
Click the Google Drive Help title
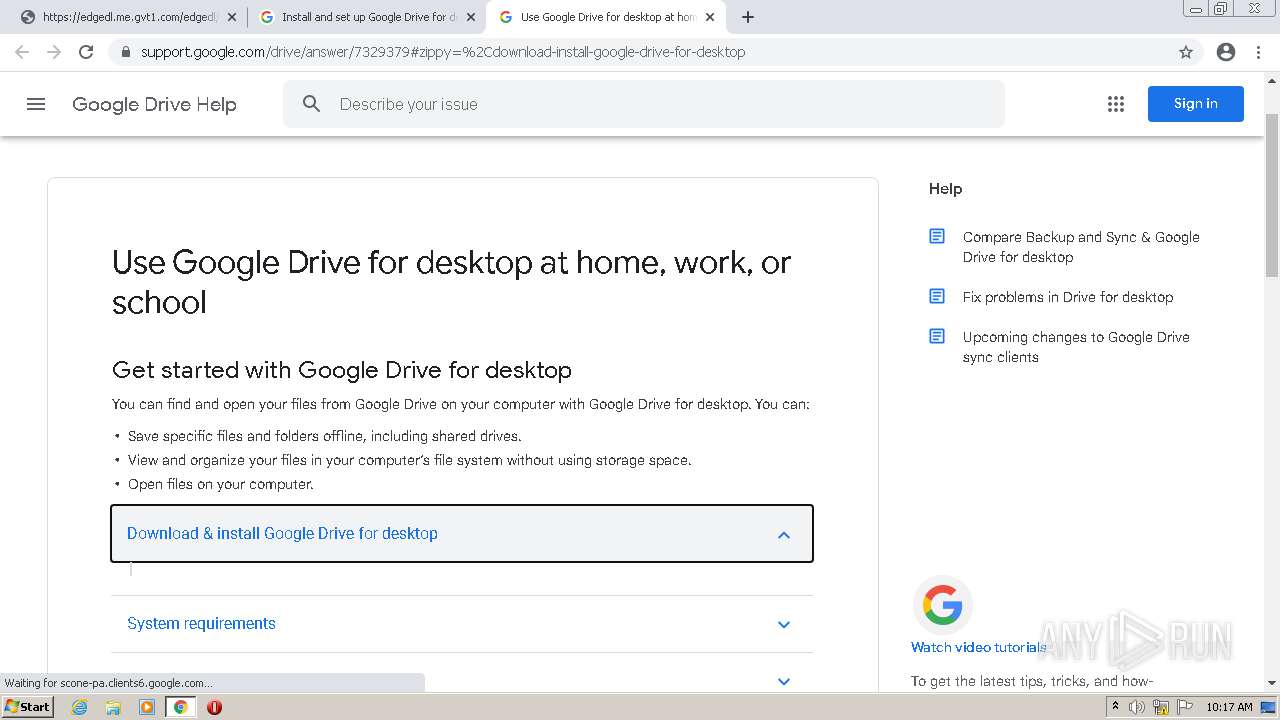(x=154, y=104)
